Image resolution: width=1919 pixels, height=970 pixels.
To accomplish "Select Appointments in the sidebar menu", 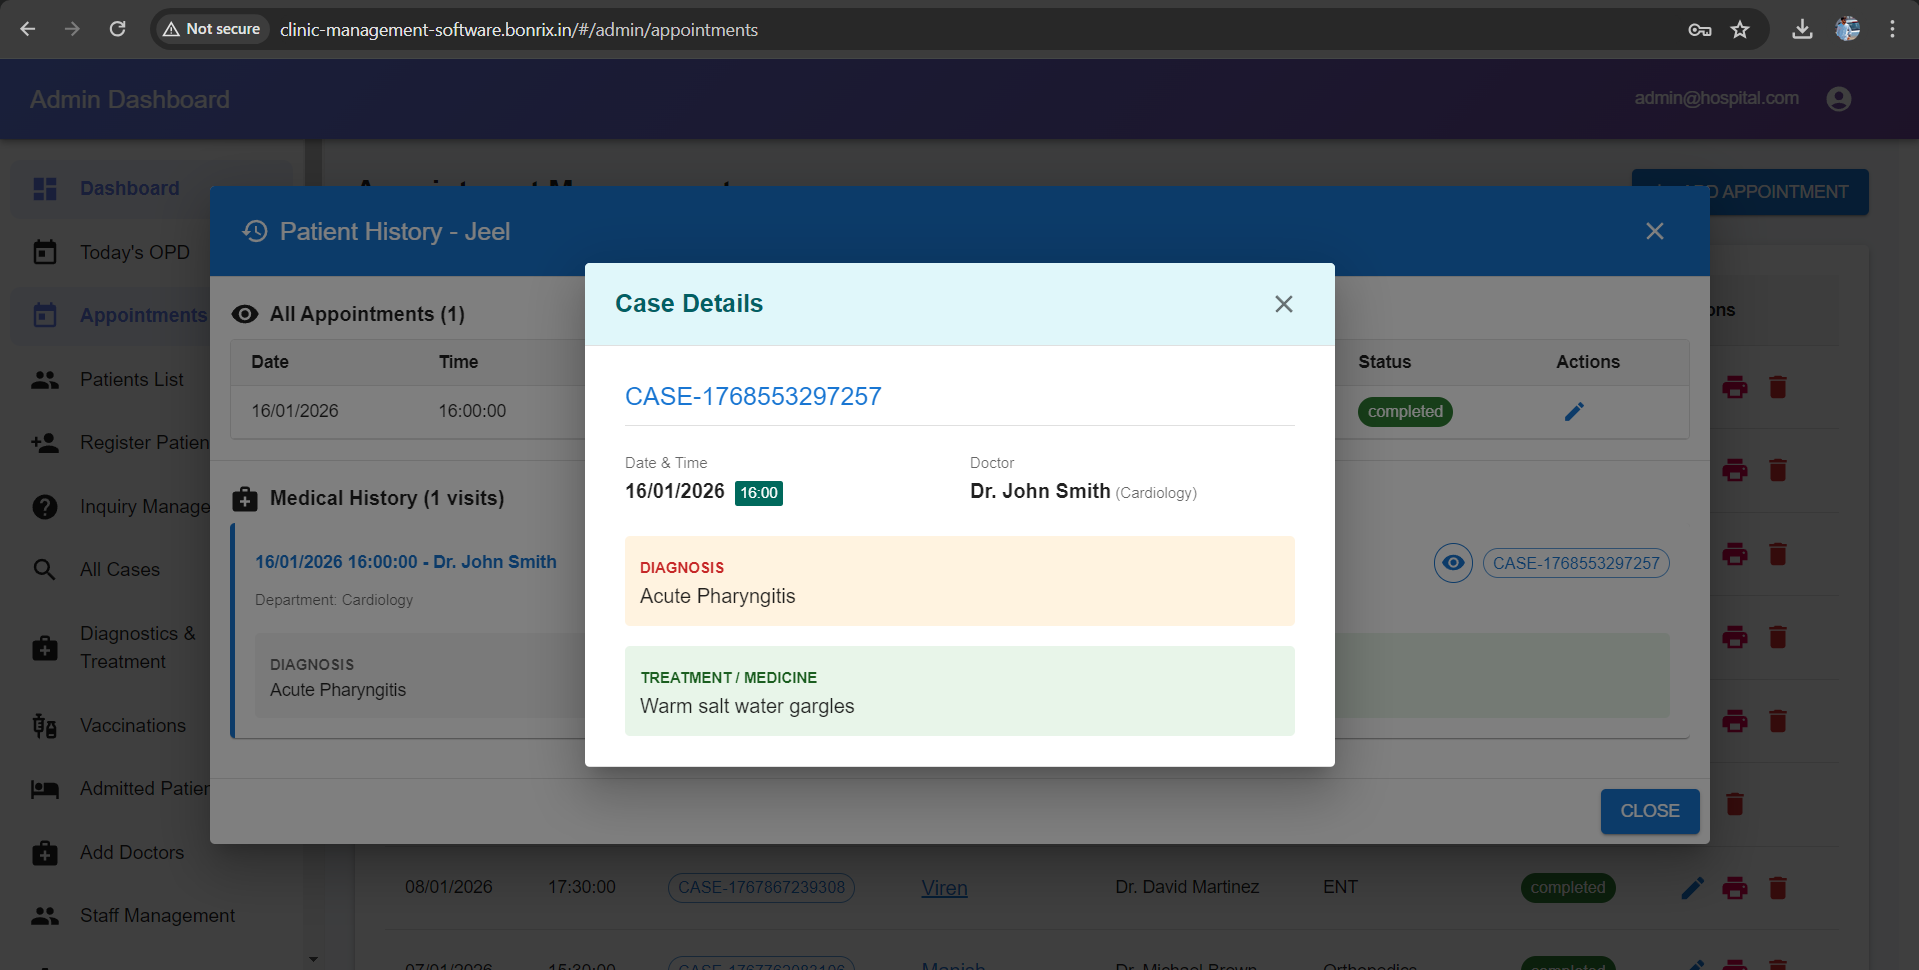I will tap(143, 315).
